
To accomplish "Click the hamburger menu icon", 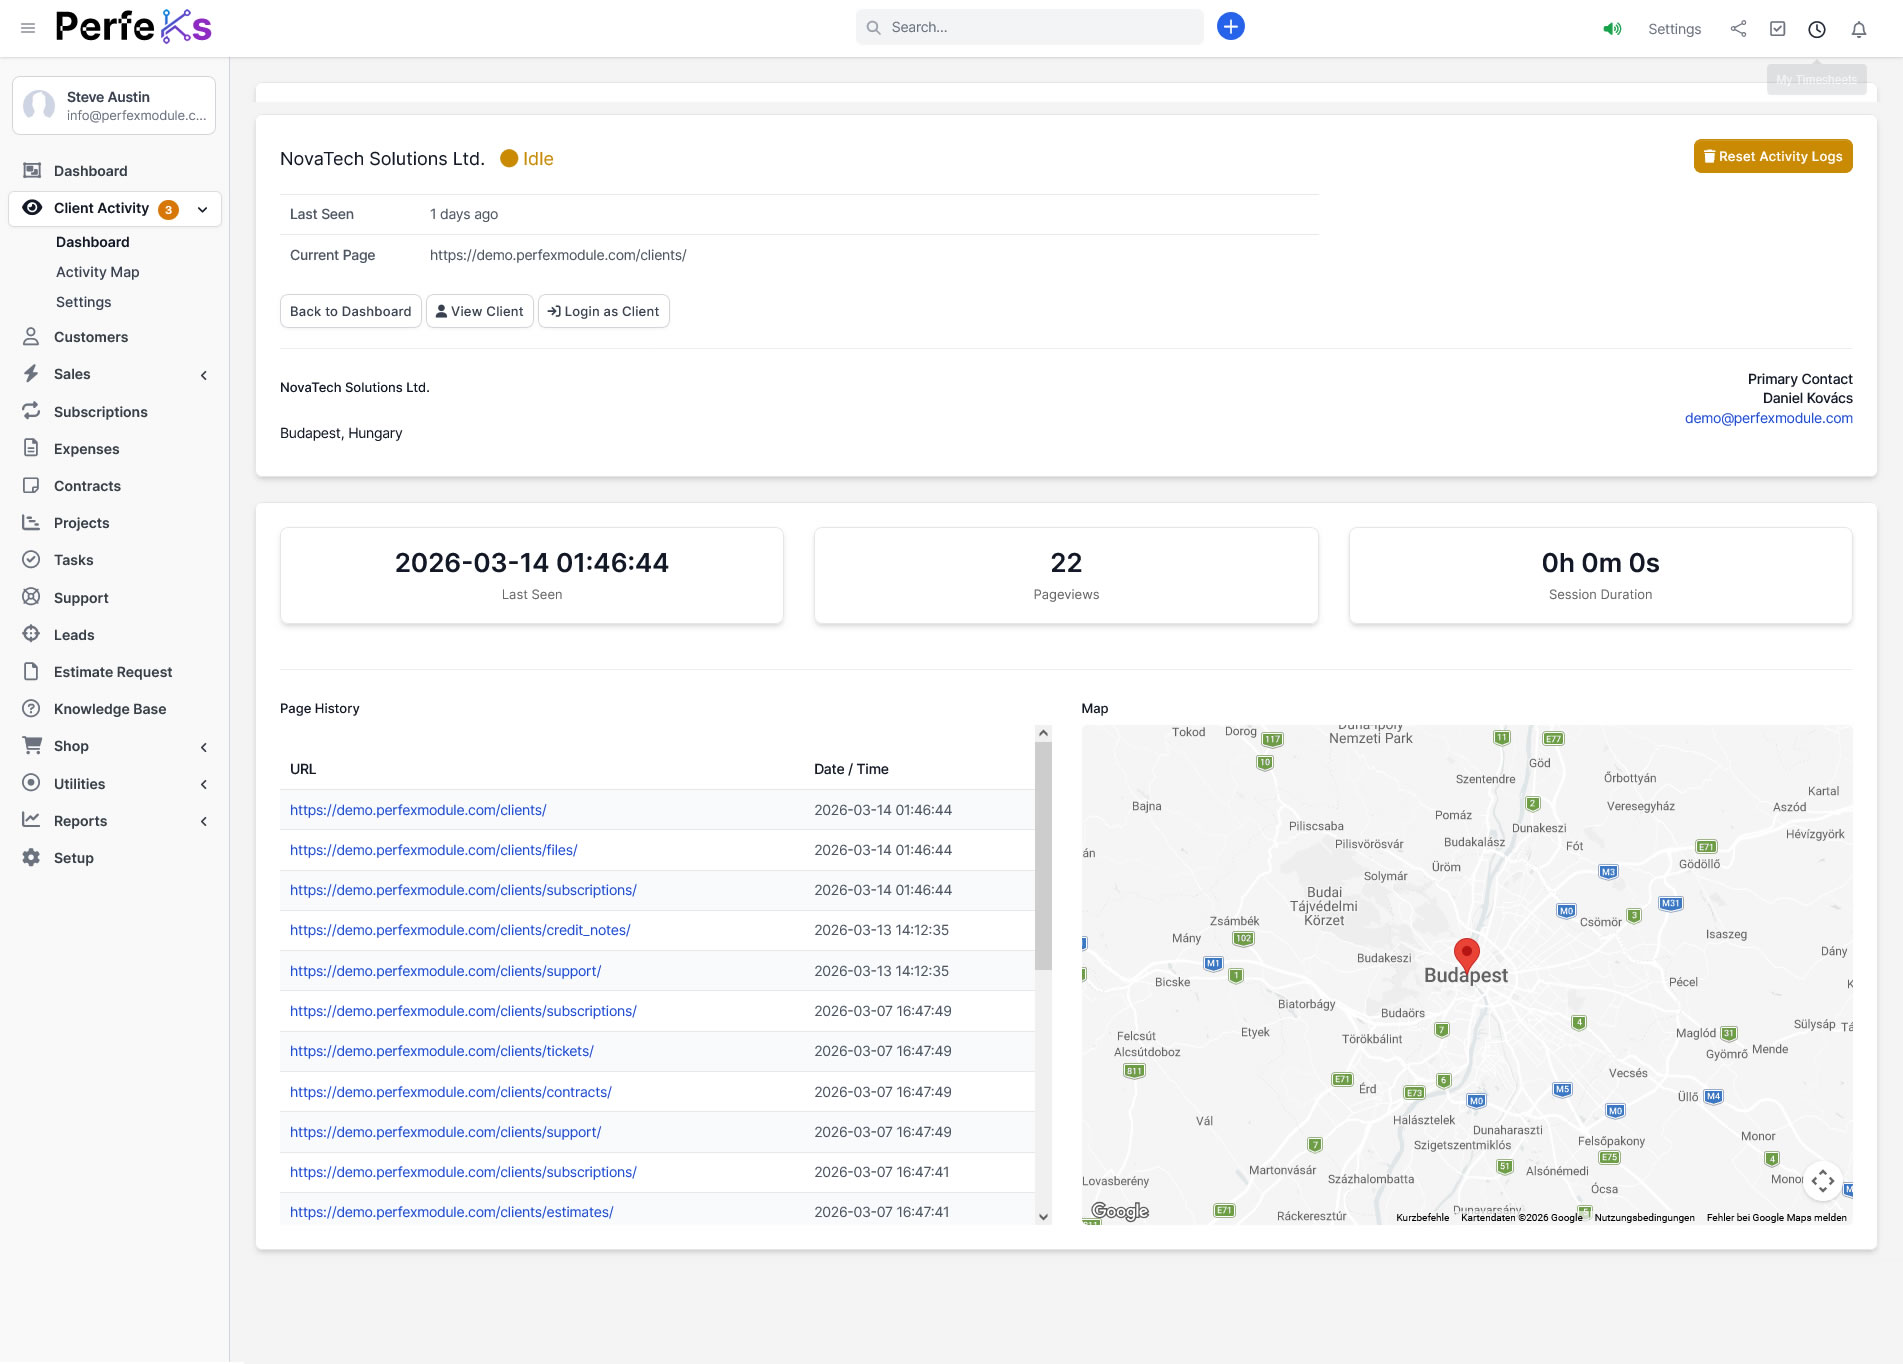I will pyautogui.click(x=28, y=28).
